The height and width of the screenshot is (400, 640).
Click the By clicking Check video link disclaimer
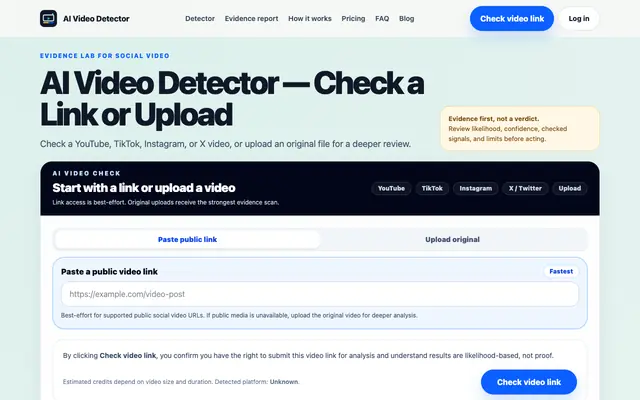(308, 356)
